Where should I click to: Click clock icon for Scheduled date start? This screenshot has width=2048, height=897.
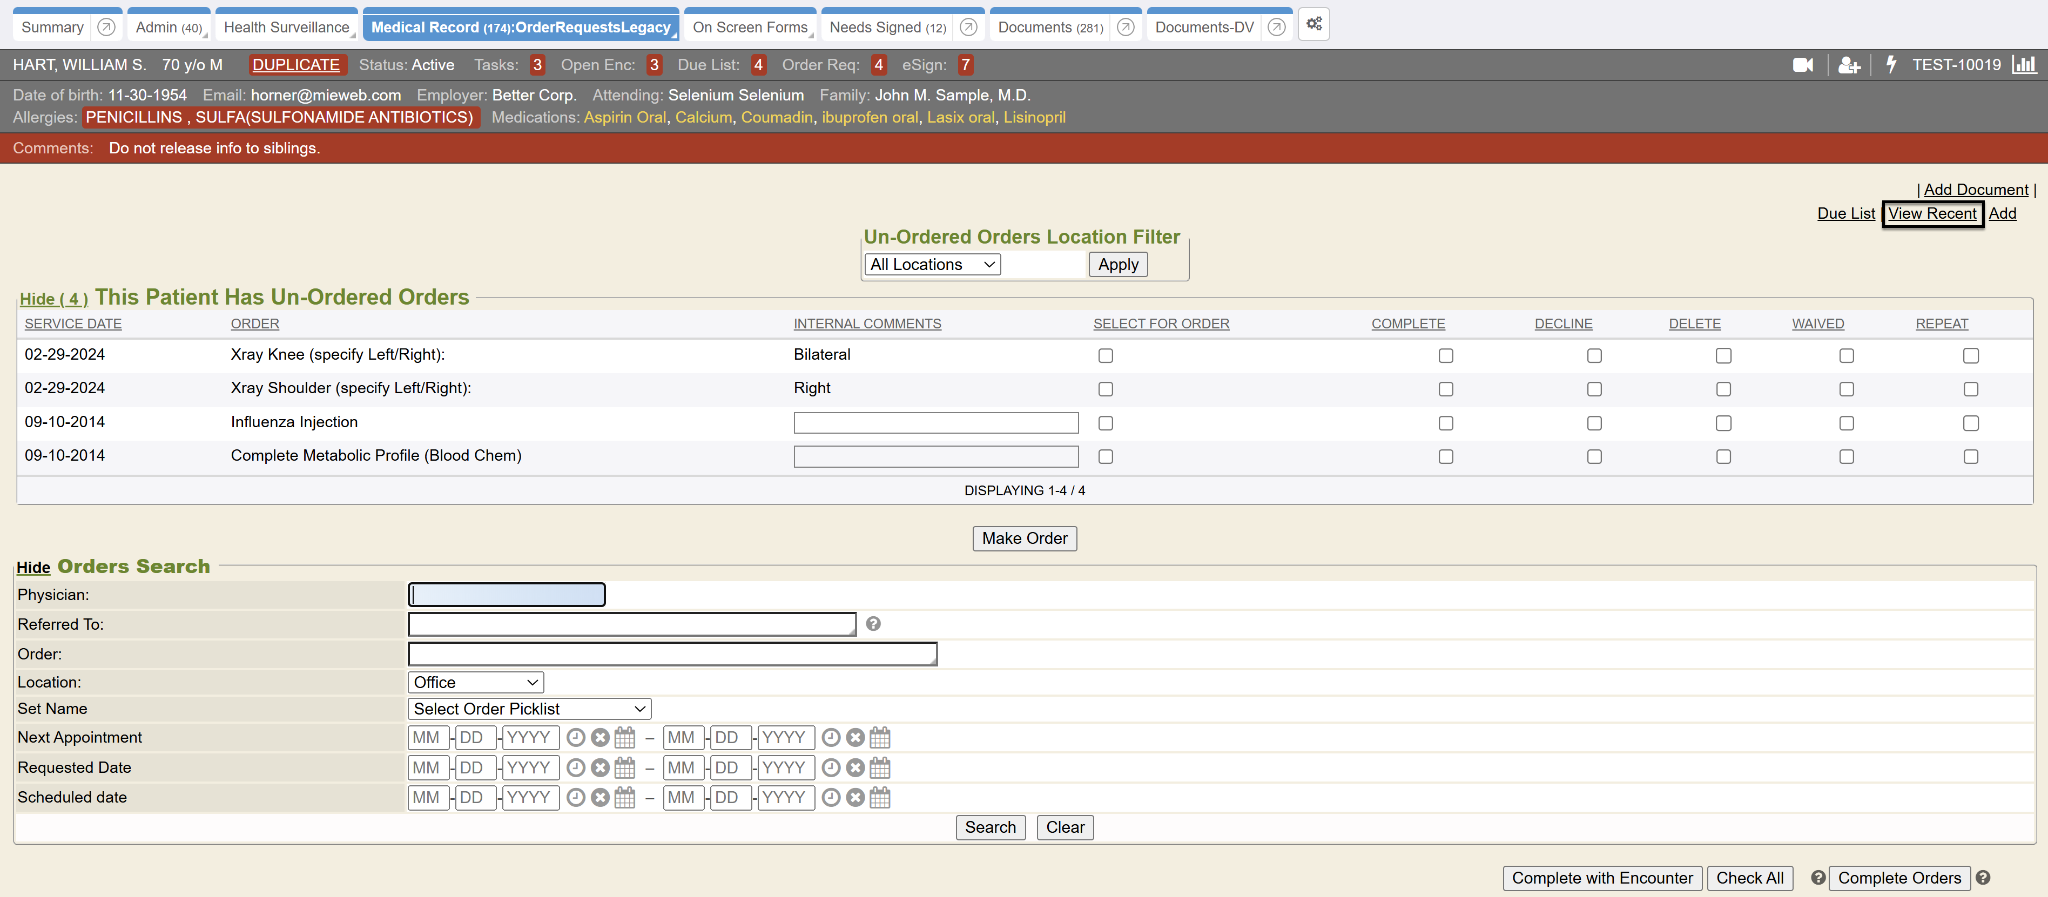click(x=576, y=798)
